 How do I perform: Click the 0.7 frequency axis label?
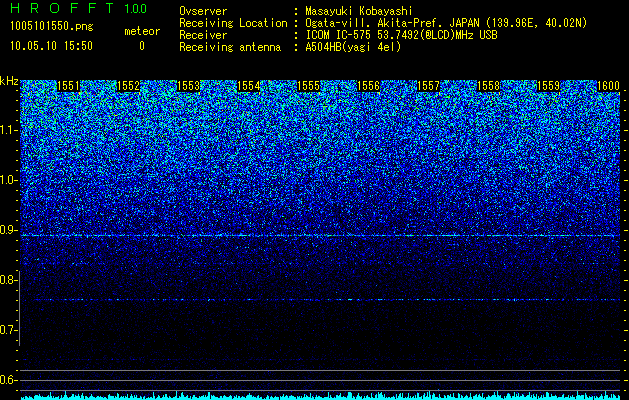coord(8,330)
